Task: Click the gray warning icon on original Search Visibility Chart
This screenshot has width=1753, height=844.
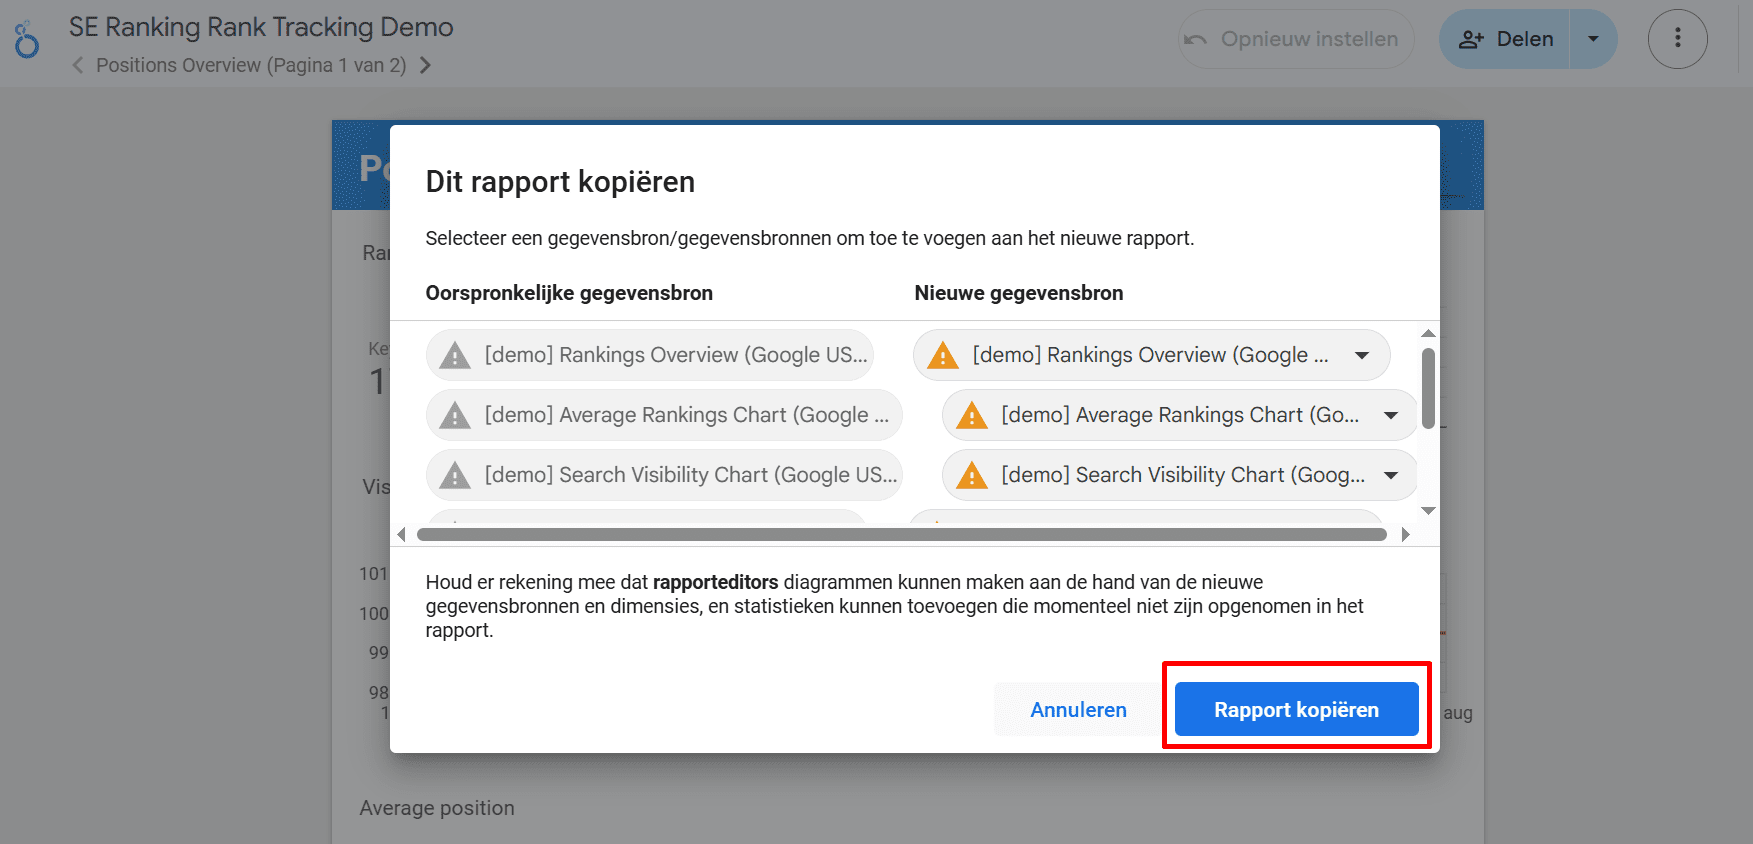Action: (x=455, y=475)
